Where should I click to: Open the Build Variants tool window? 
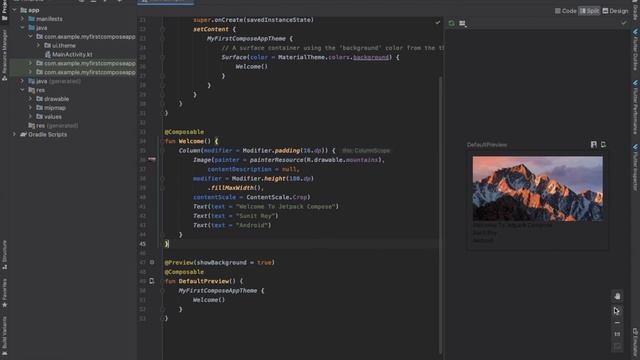click(x=4, y=336)
